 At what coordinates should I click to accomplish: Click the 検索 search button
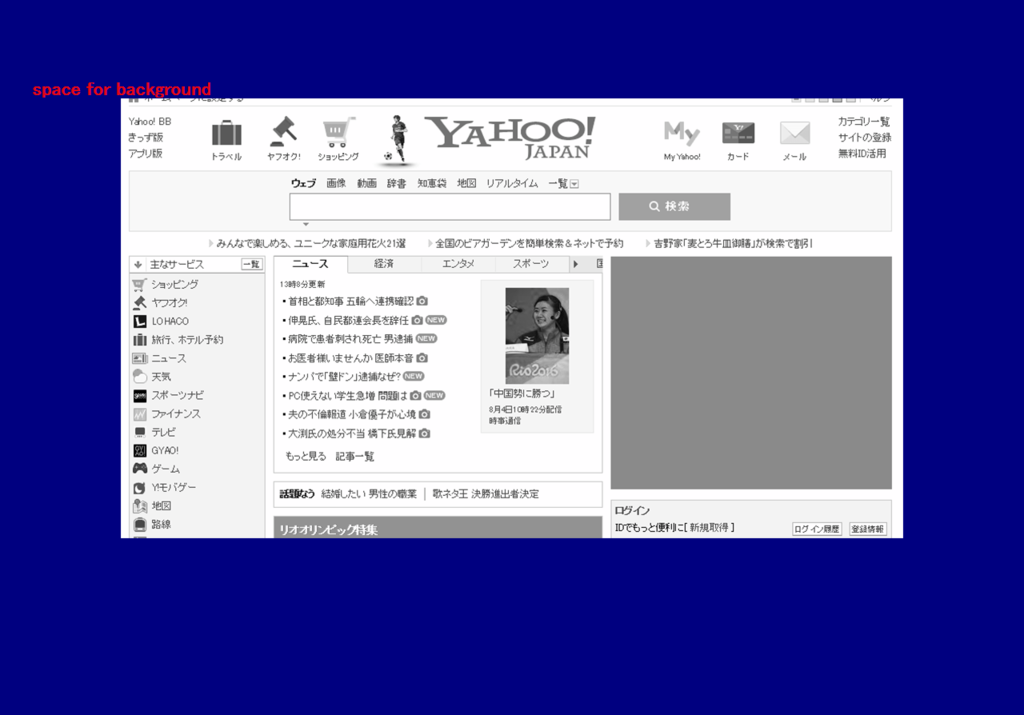click(674, 206)
